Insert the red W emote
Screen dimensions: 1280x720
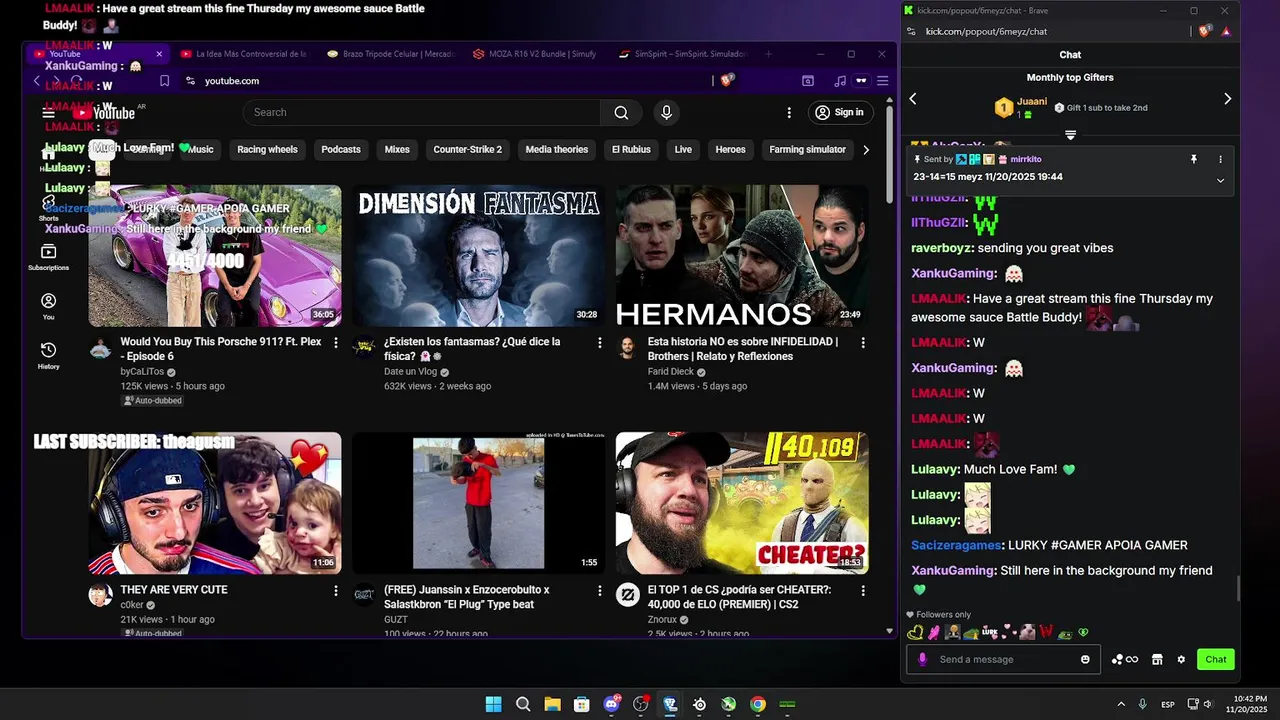(x=1046, y=632)
